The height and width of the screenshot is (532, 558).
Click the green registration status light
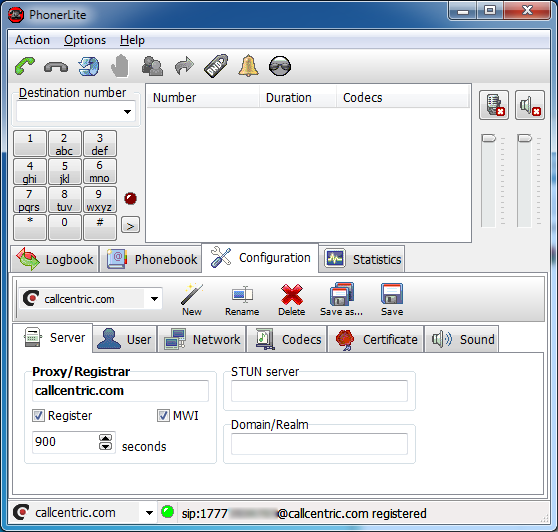click(x=167, y=512)
